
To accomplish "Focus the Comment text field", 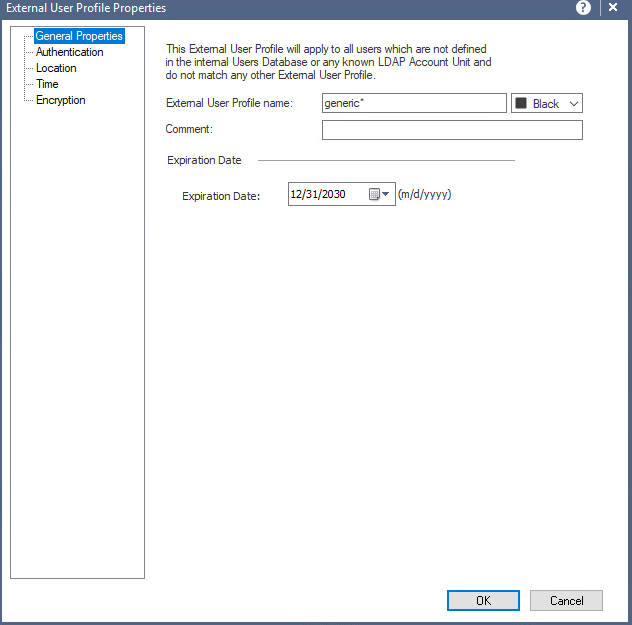I will (x=452, y=130).
